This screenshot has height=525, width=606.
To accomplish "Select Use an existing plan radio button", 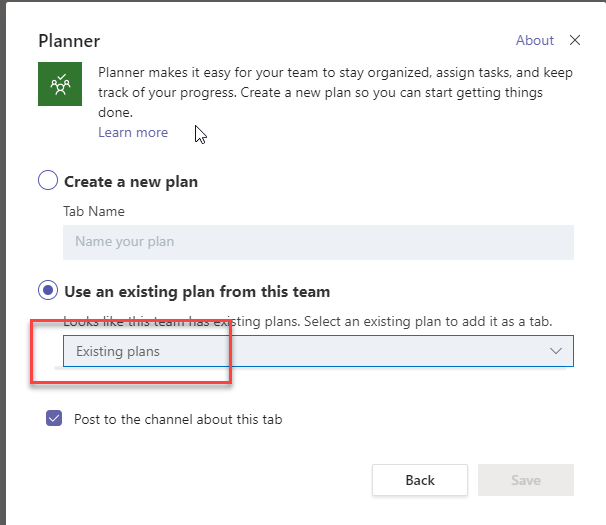I will (x=48, y=291).
